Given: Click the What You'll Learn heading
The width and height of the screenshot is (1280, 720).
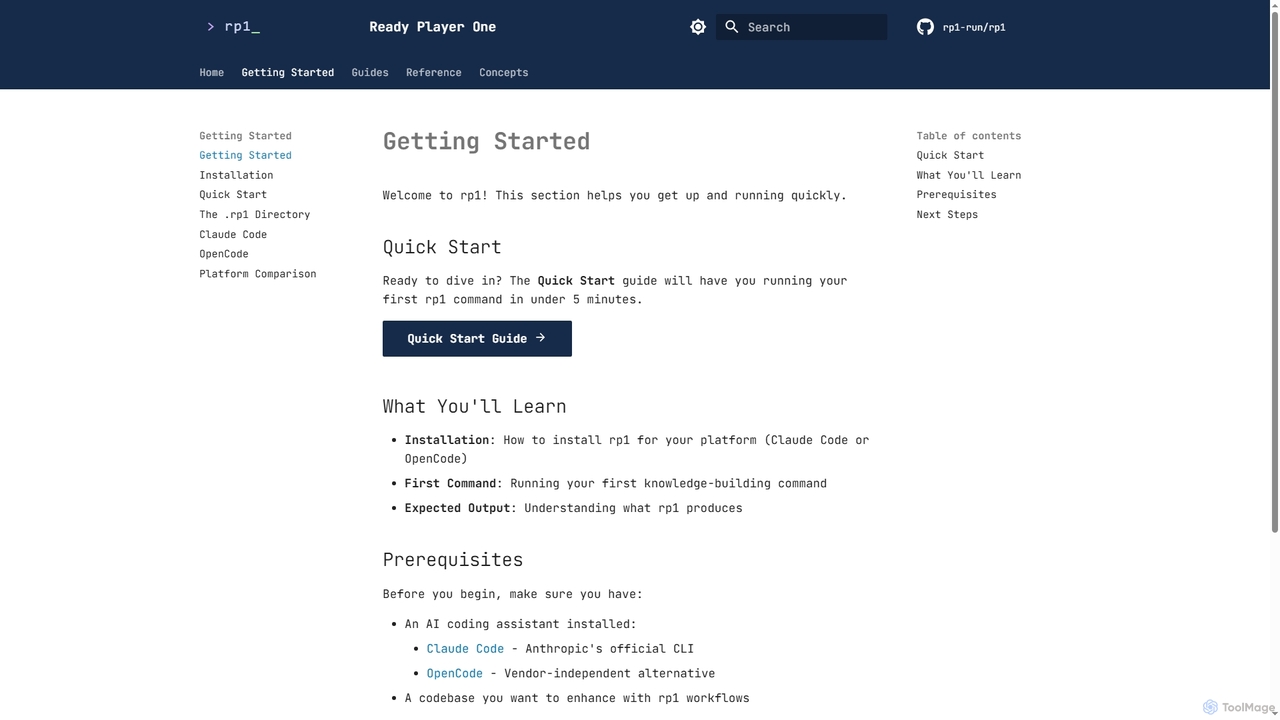Looking at the screenshot, I should tap(474, 406).
